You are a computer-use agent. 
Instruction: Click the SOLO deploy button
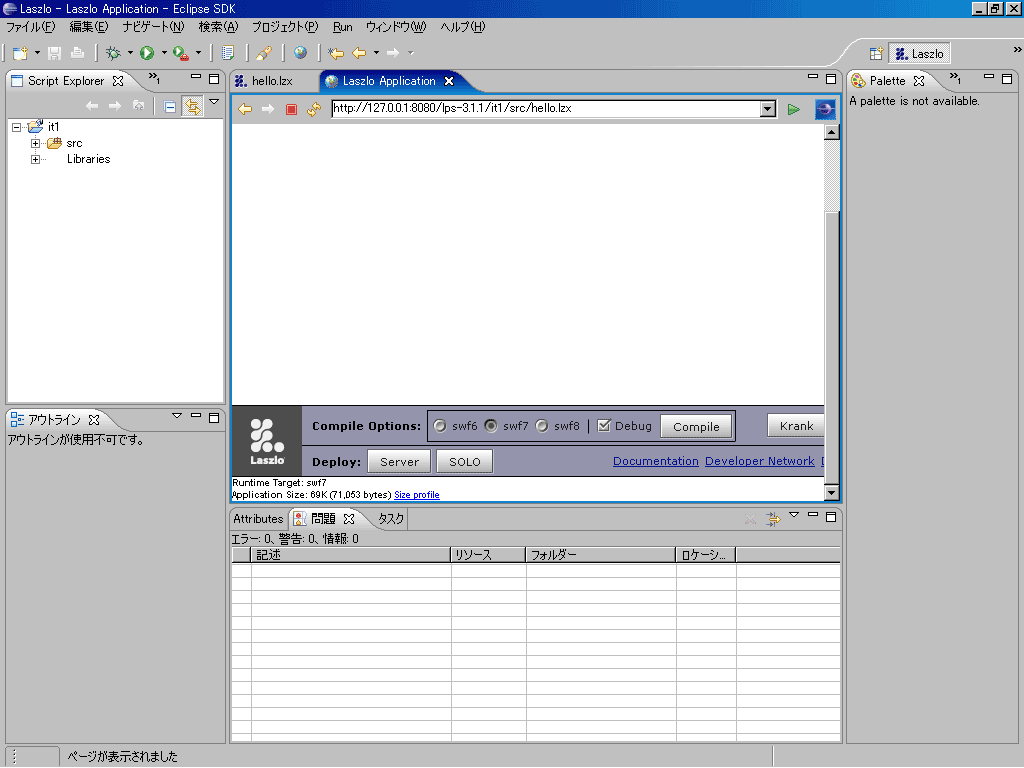click(x=464, y=462)
